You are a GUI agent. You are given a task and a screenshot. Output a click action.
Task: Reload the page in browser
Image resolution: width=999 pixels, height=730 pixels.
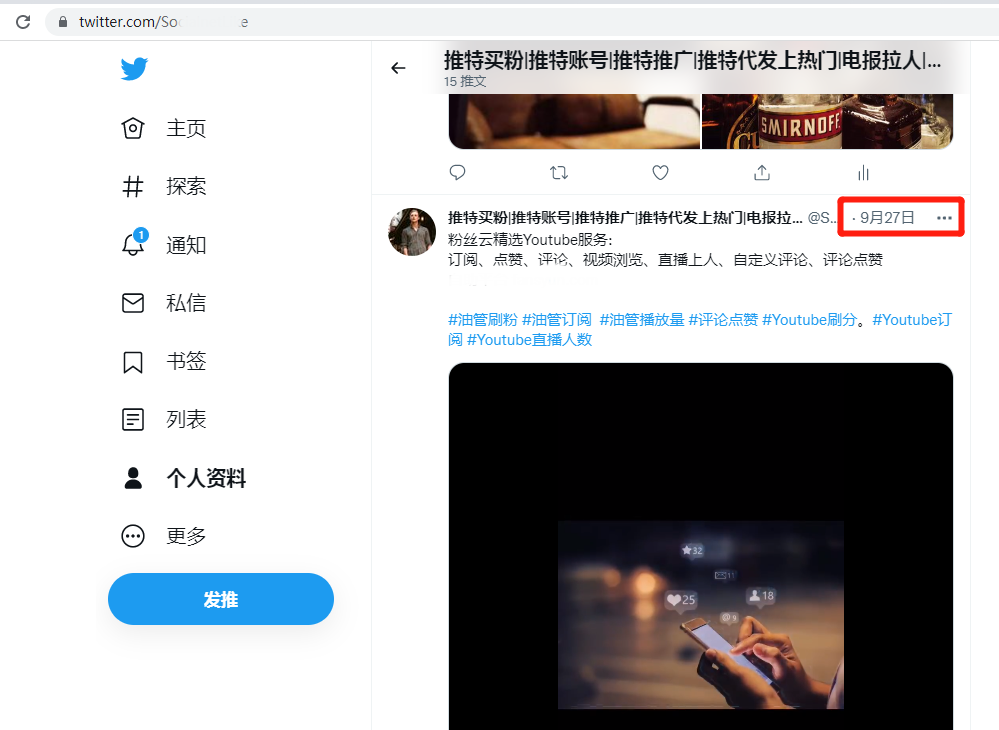(x=24, y=22)
